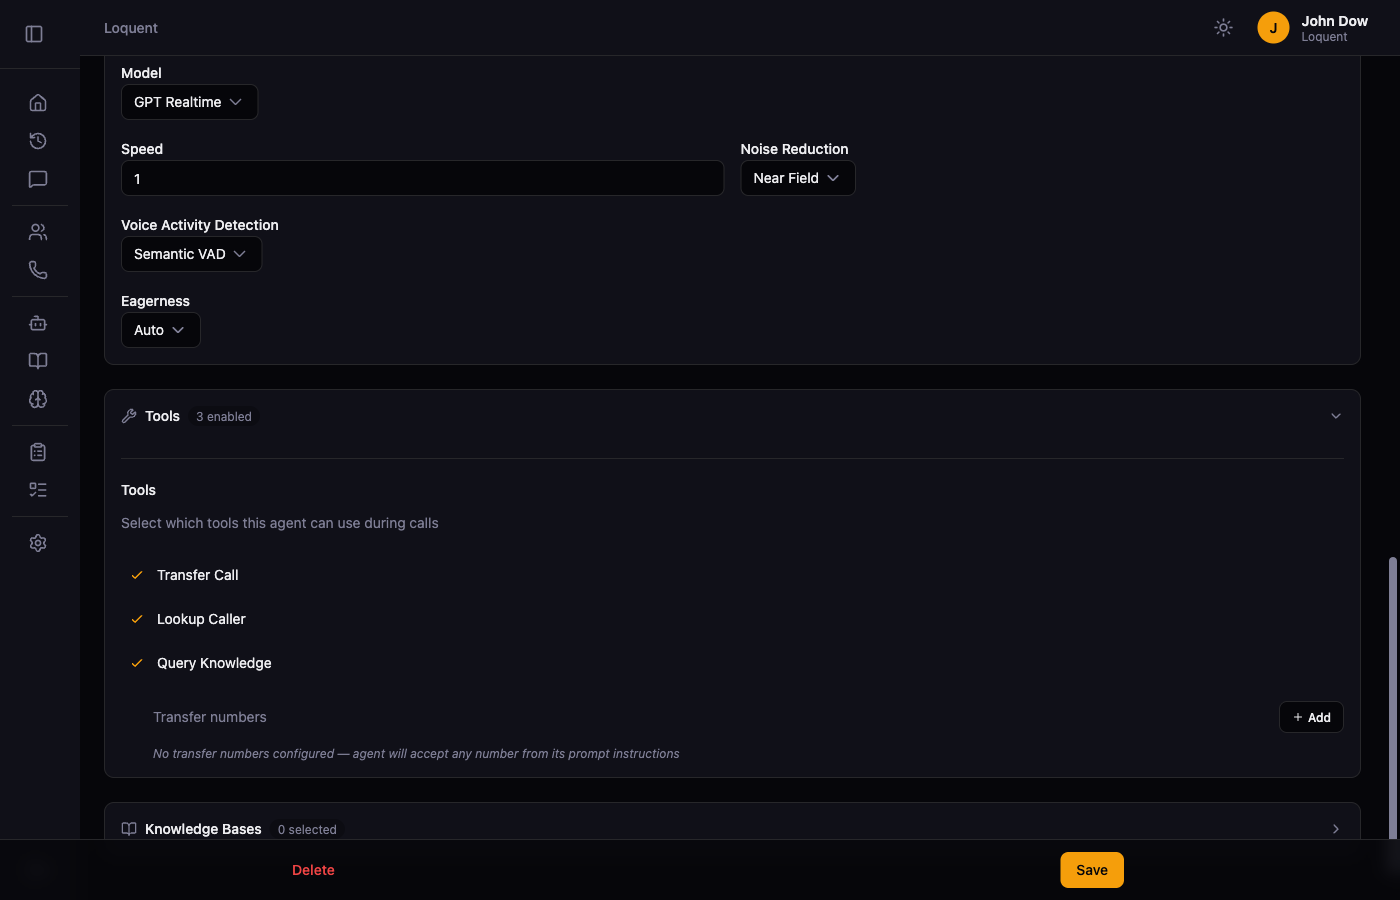1400x900 pixels.
Task: Save the agent configuration
Action: pos(1091,870)
